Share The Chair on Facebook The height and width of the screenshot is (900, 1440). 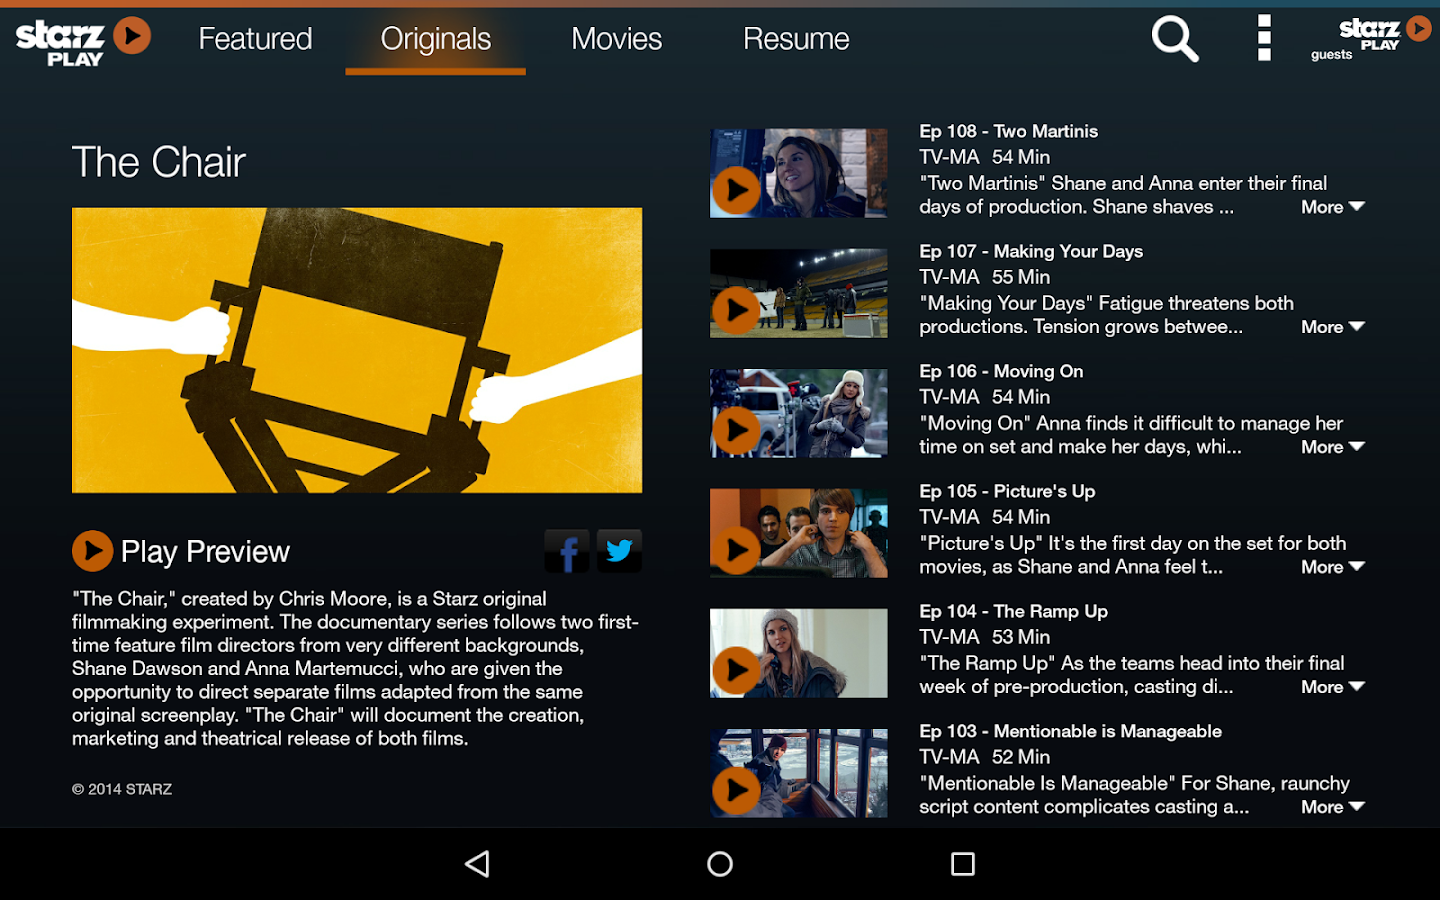(x=566, y=550)
